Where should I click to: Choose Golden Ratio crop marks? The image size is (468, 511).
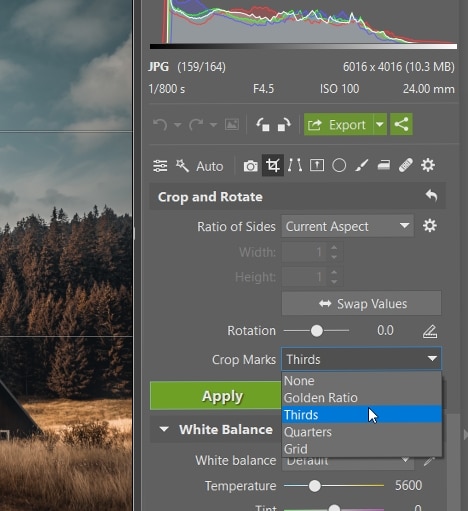362,398
